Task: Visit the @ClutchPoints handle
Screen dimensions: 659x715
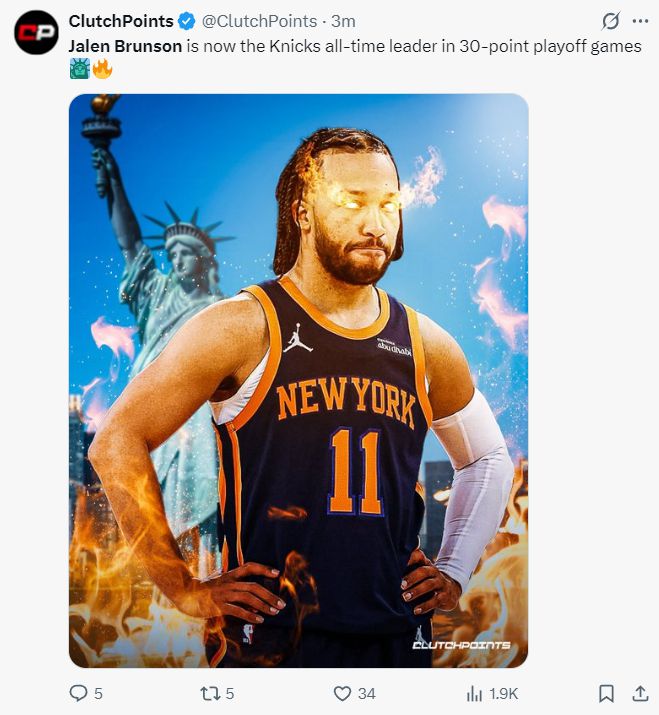Action: (259, 21)
